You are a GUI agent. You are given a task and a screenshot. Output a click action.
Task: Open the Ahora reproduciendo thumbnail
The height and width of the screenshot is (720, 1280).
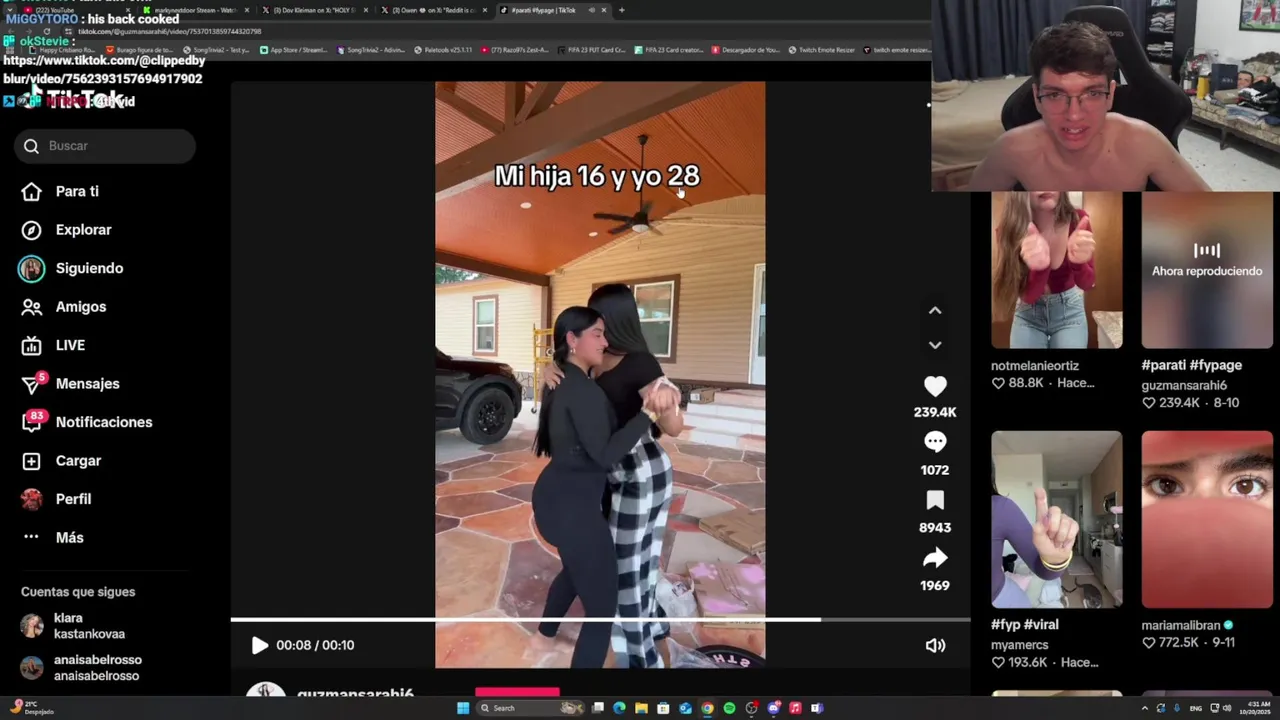tap(1207, 270)
